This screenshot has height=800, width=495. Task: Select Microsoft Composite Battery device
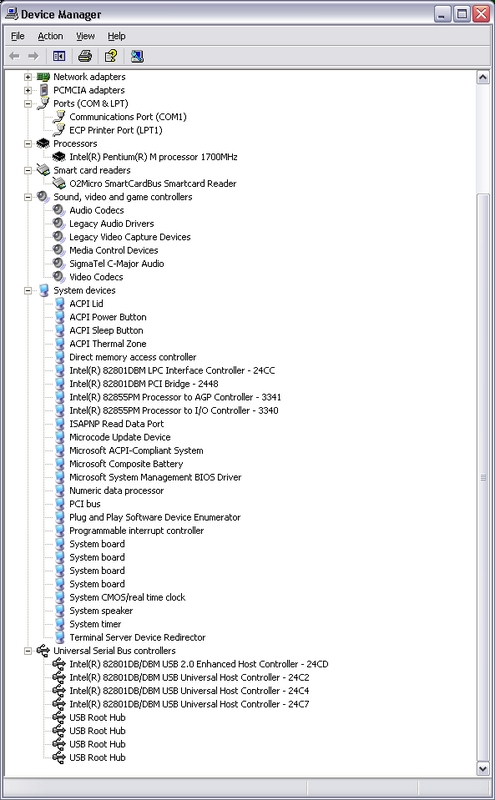[126, 464]
